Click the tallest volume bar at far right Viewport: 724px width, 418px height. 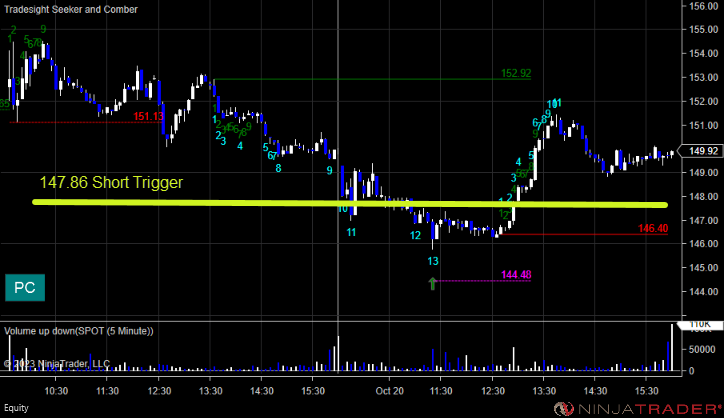tap(672, 347)
